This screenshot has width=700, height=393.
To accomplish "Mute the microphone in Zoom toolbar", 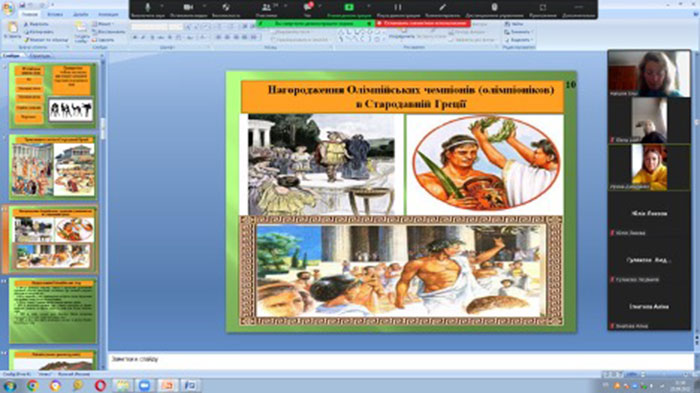I will coord(148,7).
